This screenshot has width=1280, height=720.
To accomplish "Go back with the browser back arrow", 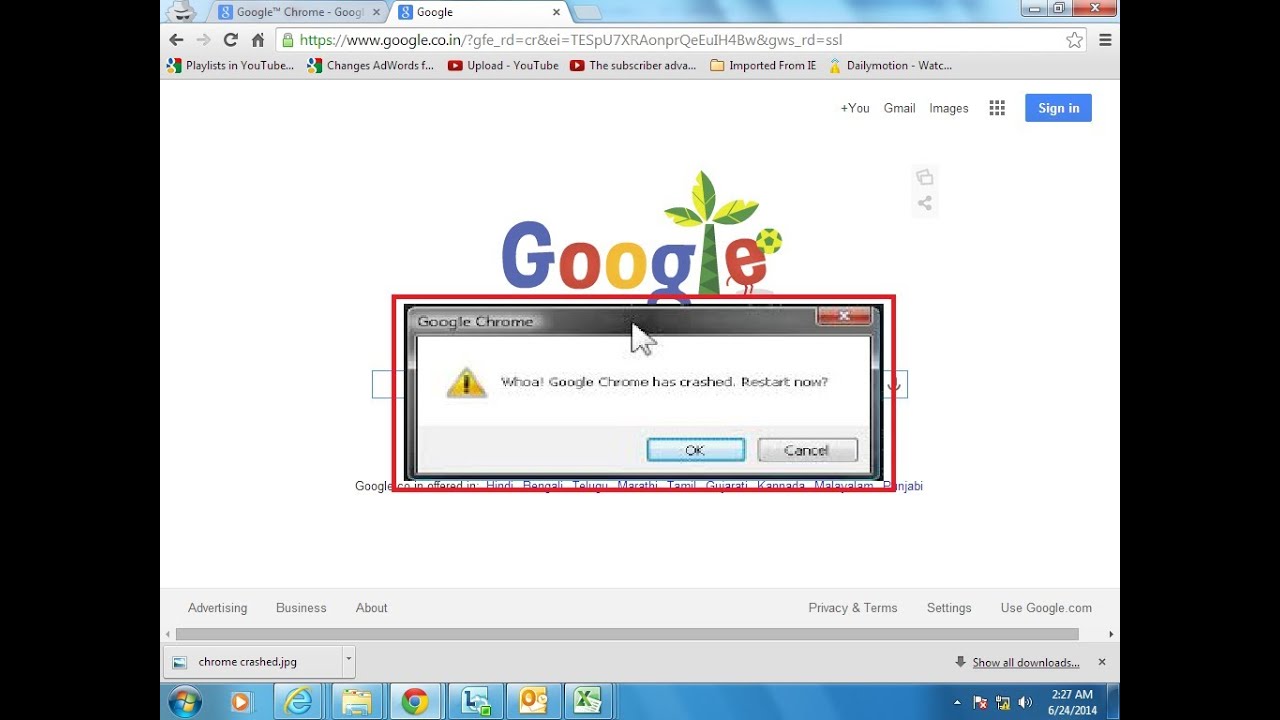I will coord(177,40).
